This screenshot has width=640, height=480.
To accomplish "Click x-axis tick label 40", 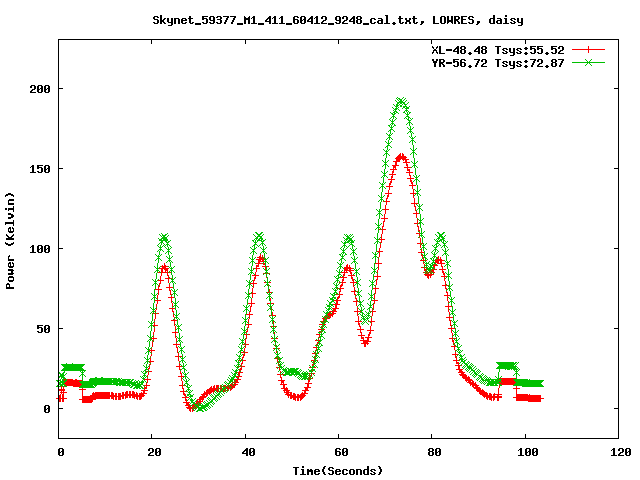I will click(248, 452).
